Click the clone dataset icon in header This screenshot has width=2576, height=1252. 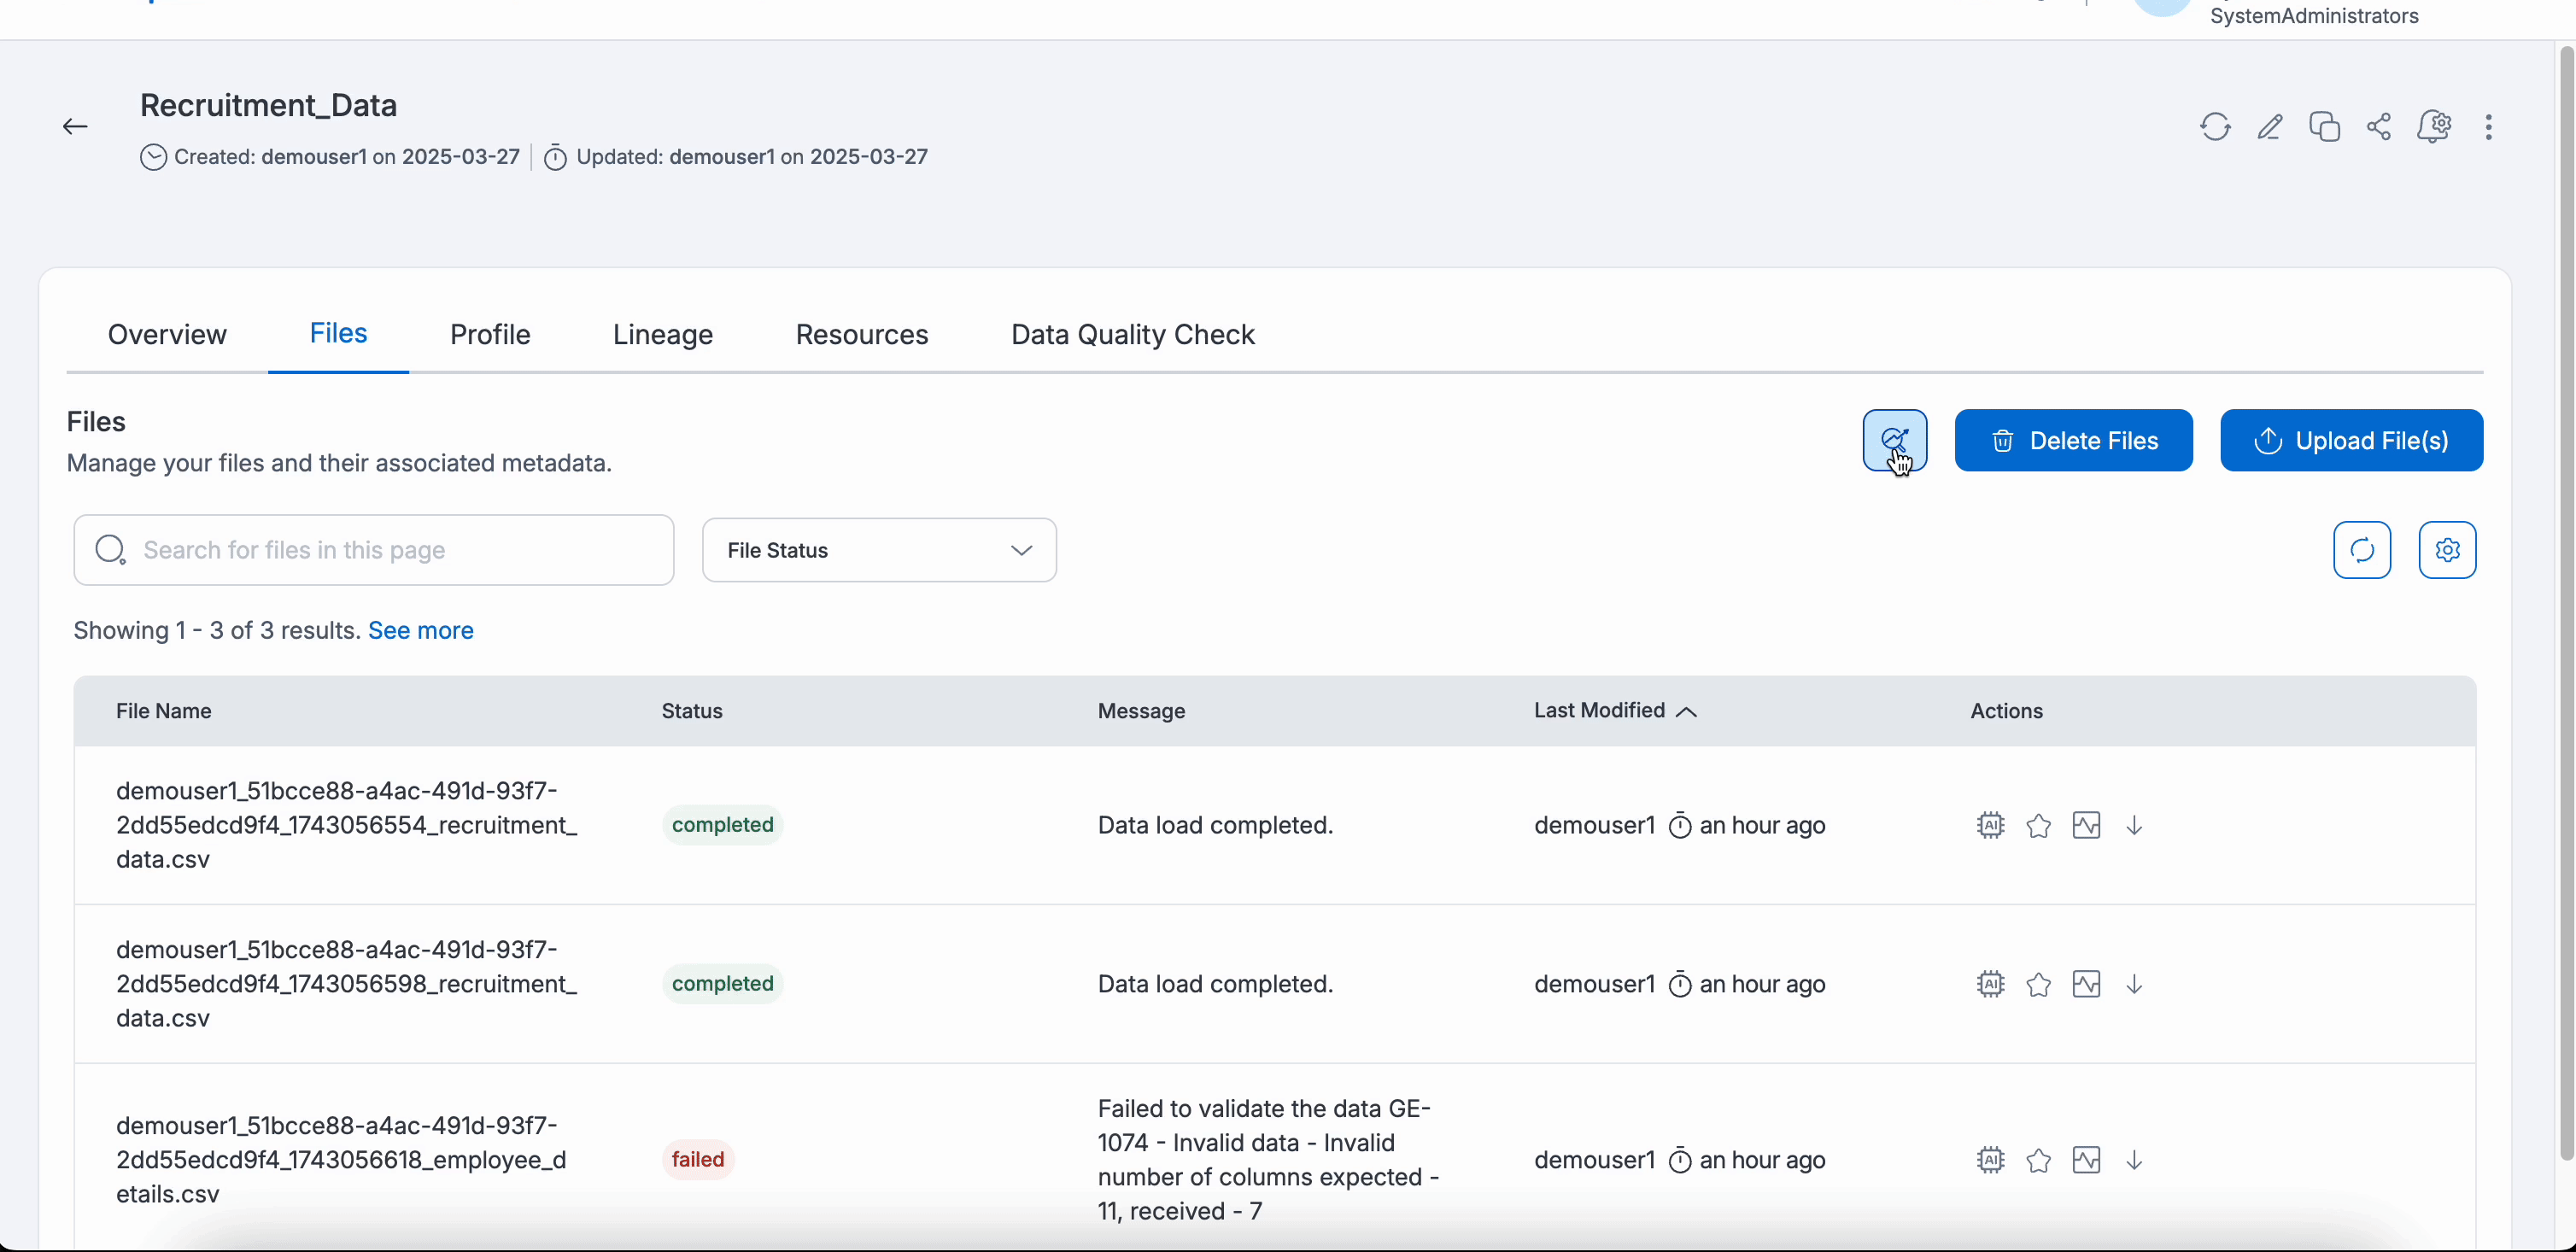coord(2324,127)
